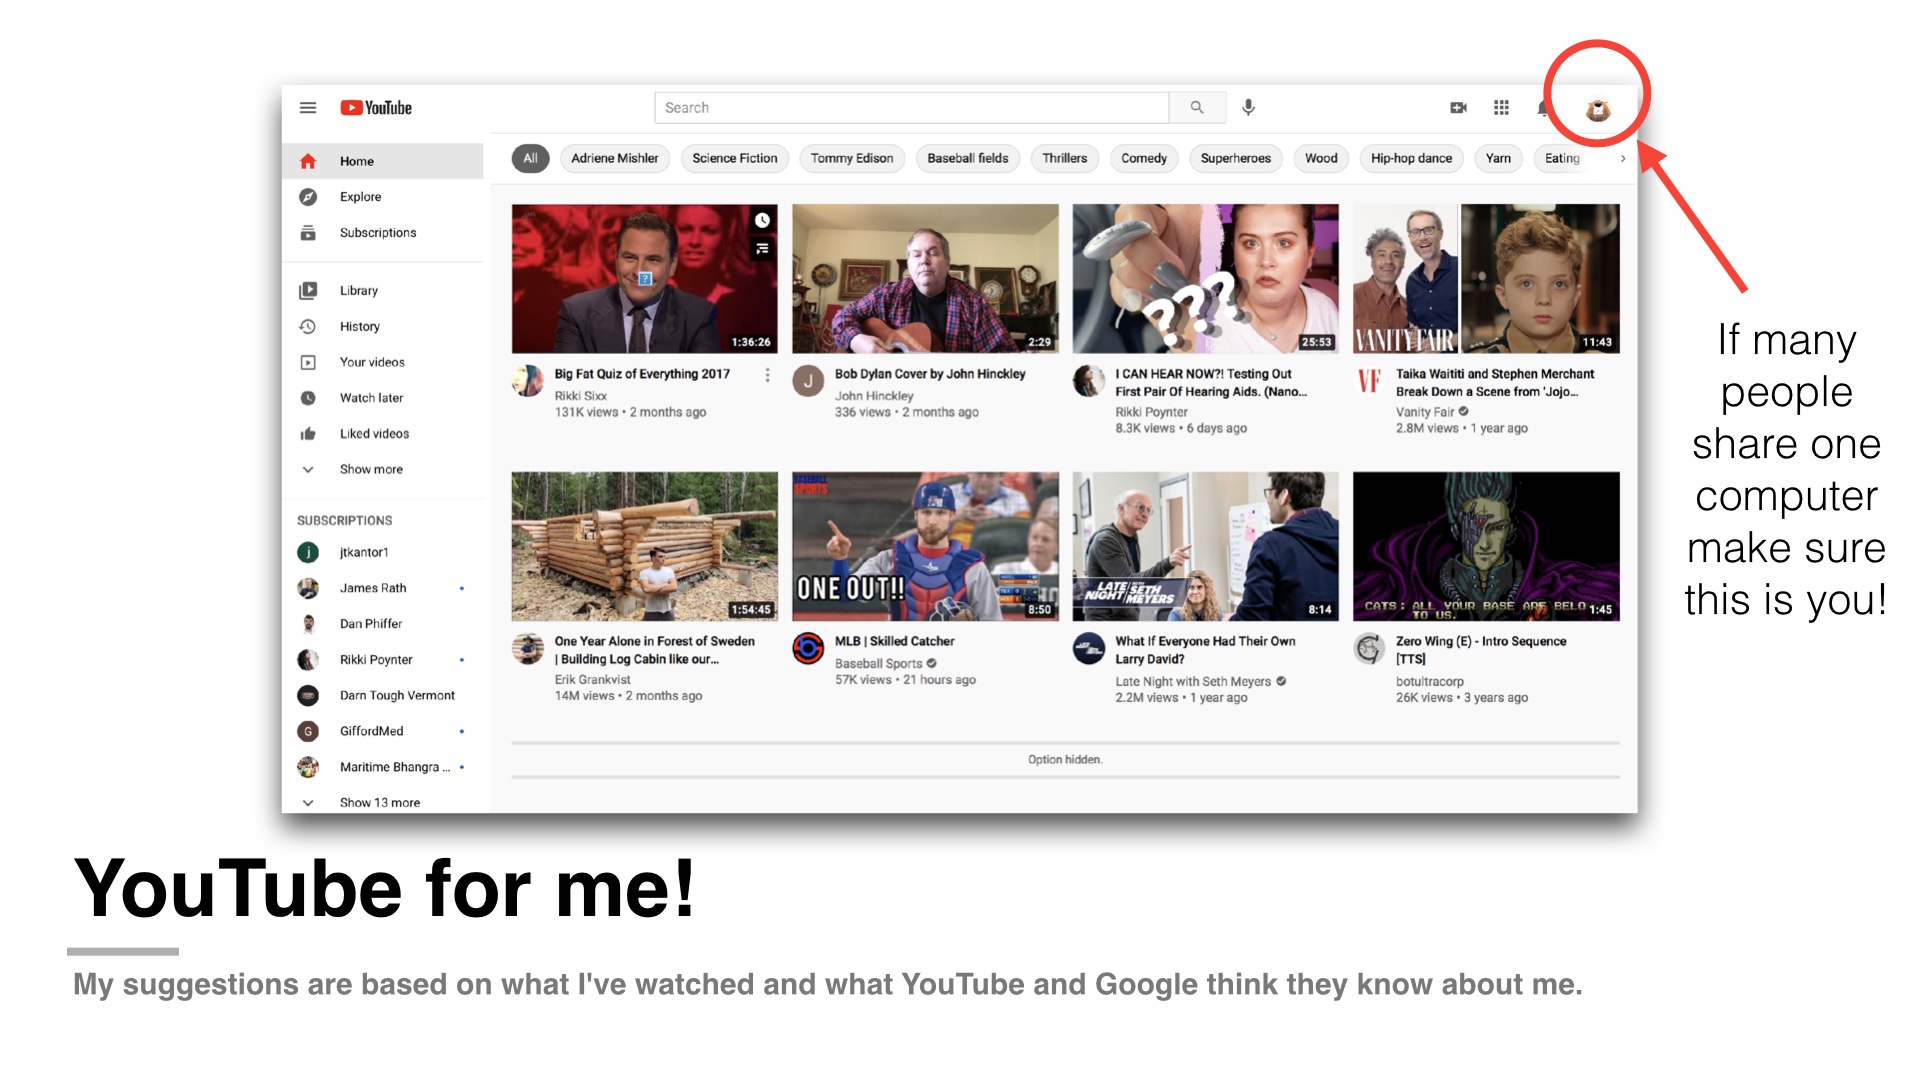The width and height of the screenshot is (1920, 1080).
Task: Click botultracorp channel avatar
Action: [x=1369, y=648]
